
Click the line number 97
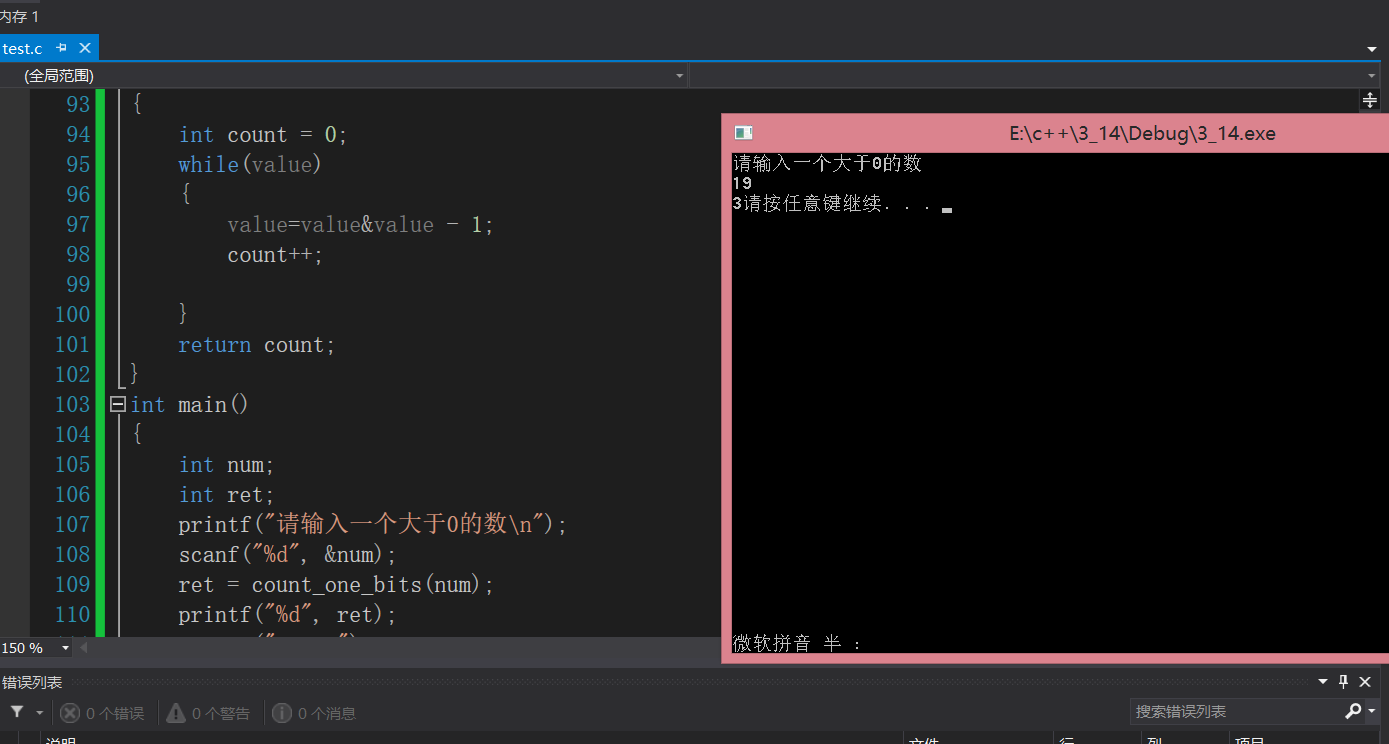click(x=77, y=224)
